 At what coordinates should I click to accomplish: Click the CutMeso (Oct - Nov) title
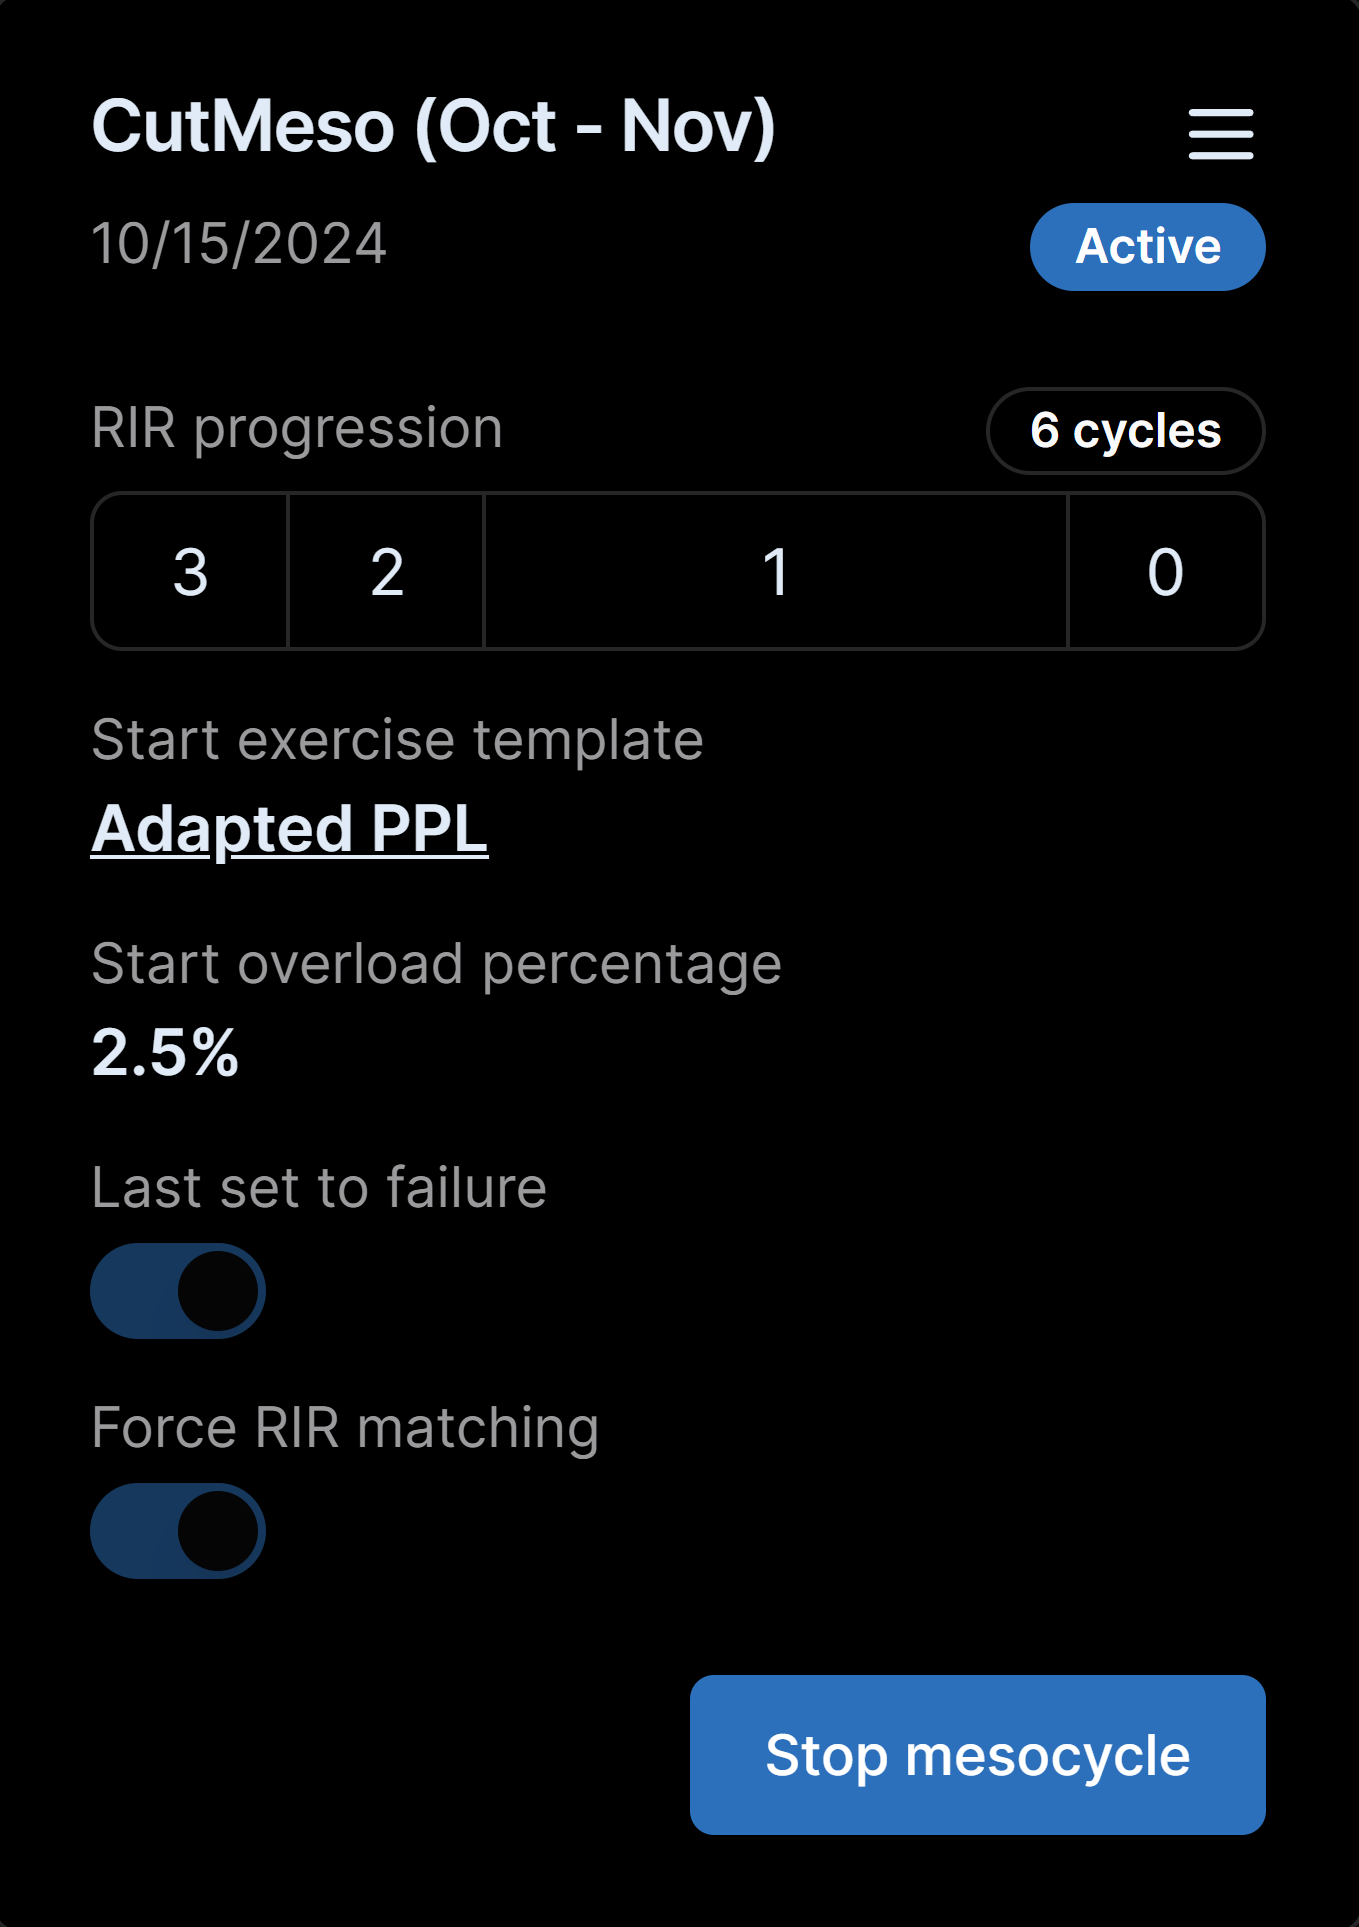[x=433, y=127]
